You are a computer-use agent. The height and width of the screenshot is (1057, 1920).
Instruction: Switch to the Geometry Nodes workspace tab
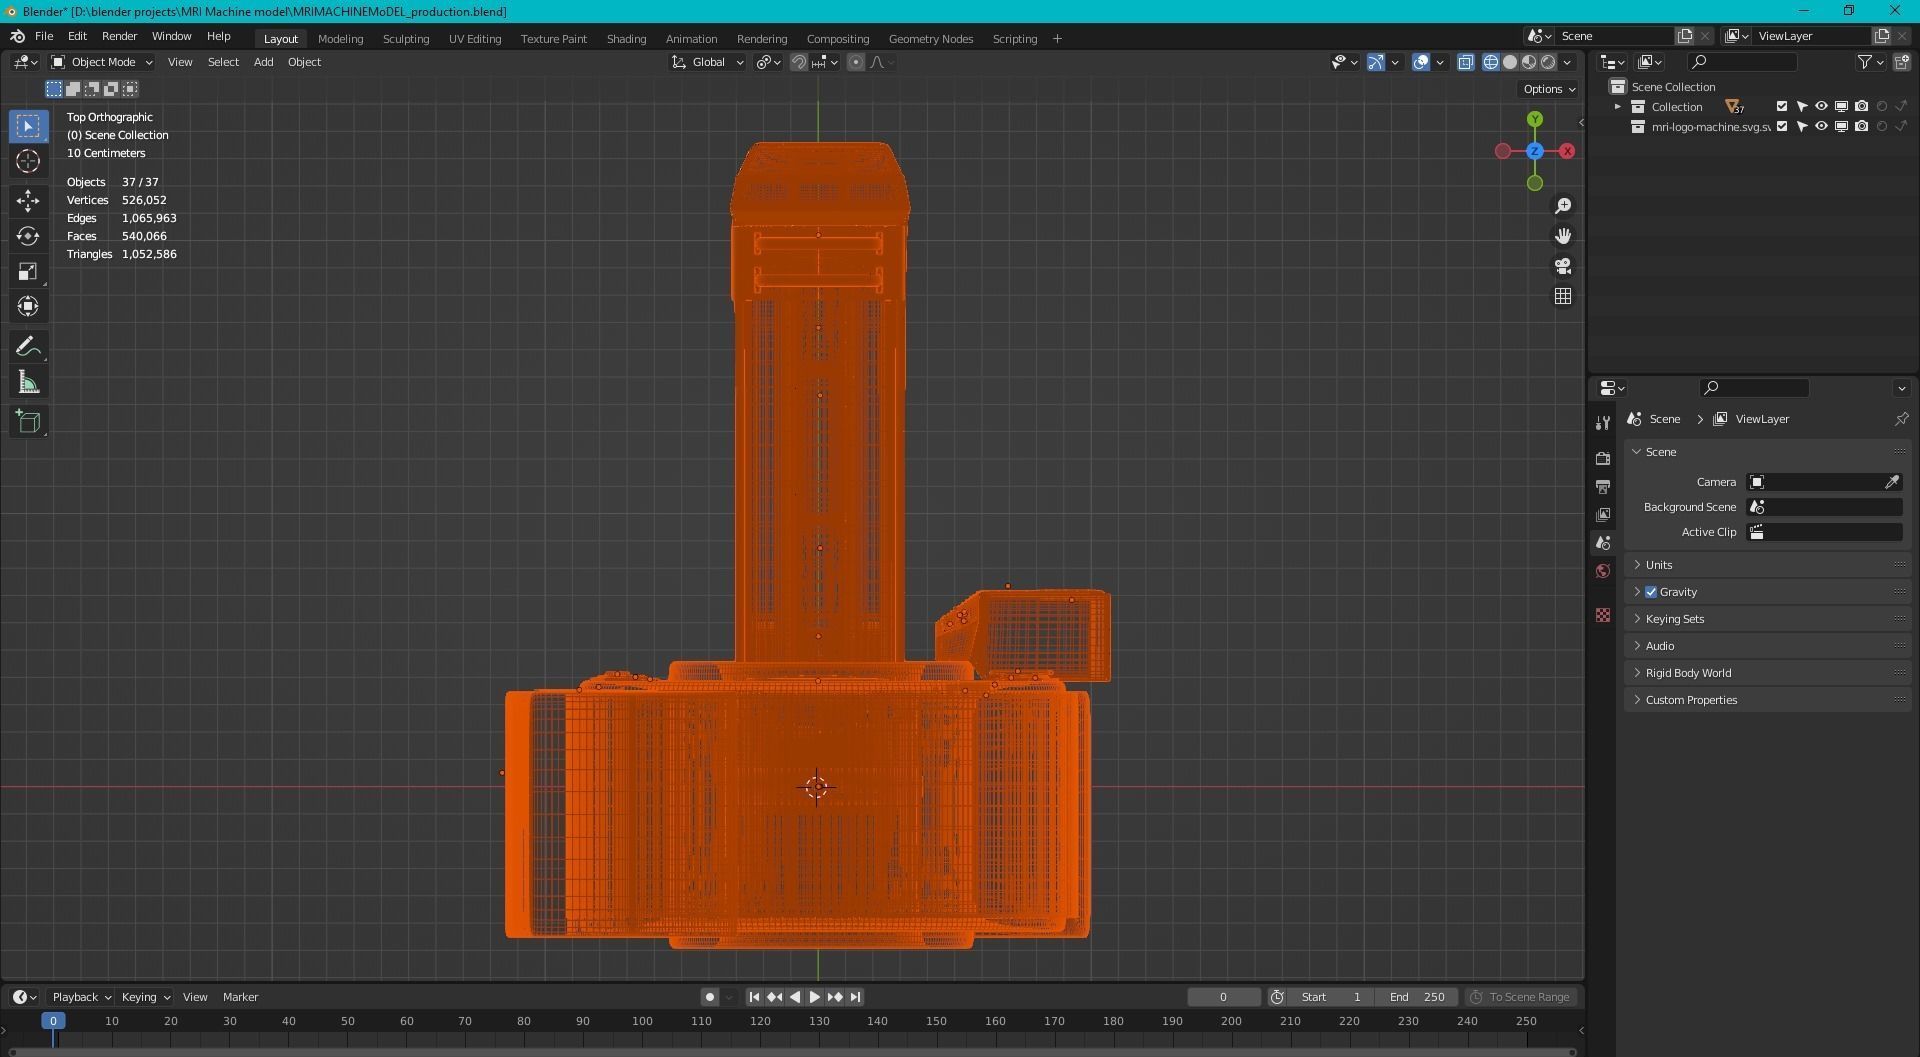(x=930, y=39)
